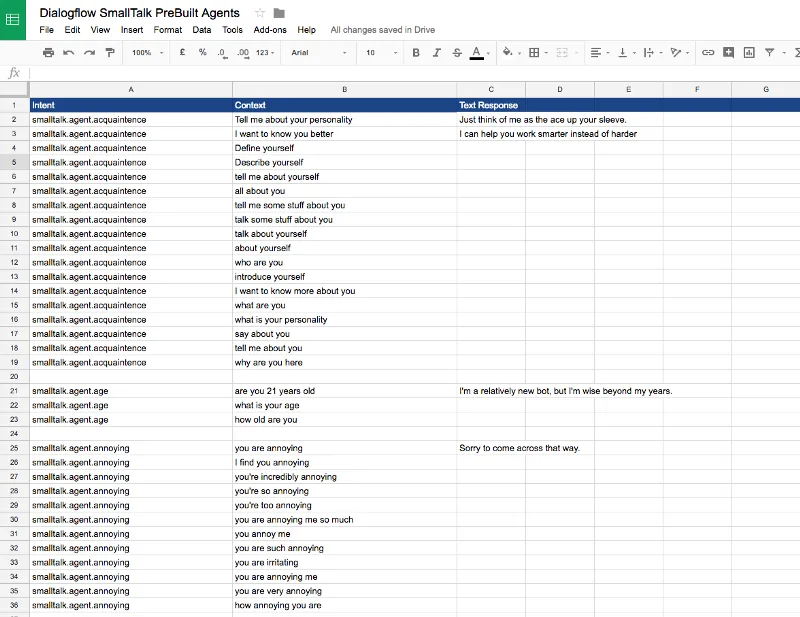Expand horizontal align dropdown arrow
The width and height of the screenshot is (800, 617).
tap(608, 53)
